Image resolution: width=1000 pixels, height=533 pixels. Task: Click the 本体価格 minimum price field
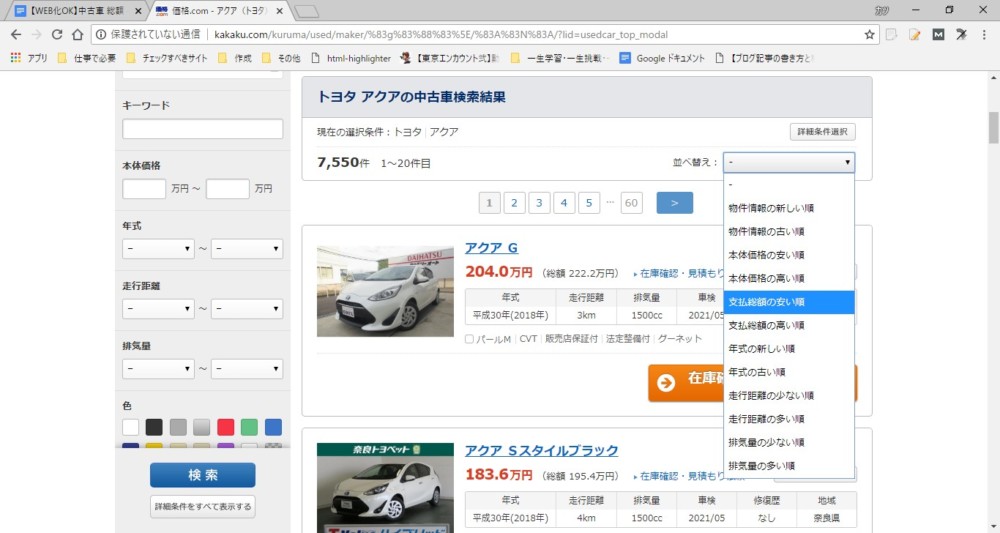[x=144, y=189]
